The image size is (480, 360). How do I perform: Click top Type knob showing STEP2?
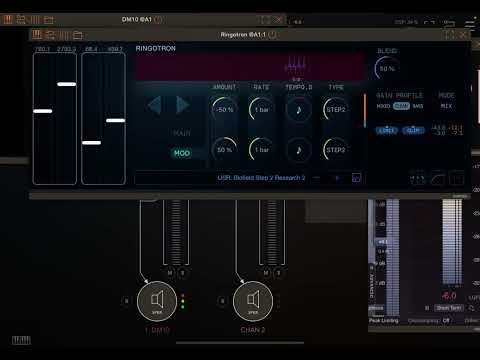click(x=335, y=109)
